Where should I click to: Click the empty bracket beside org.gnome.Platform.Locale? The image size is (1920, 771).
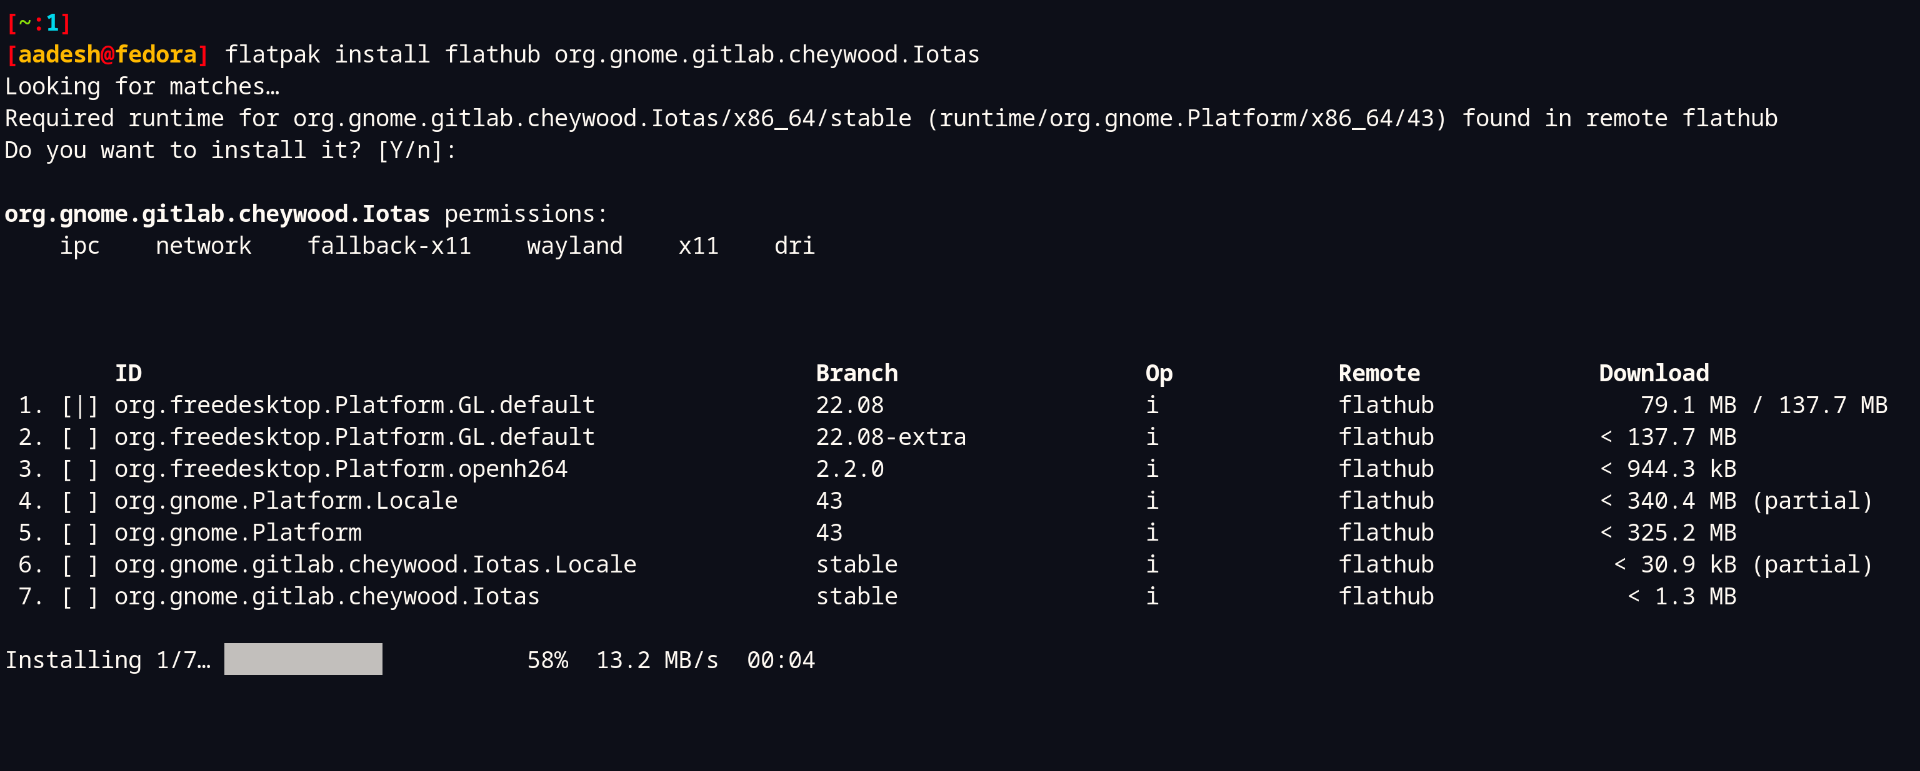[x=80, y=501]
